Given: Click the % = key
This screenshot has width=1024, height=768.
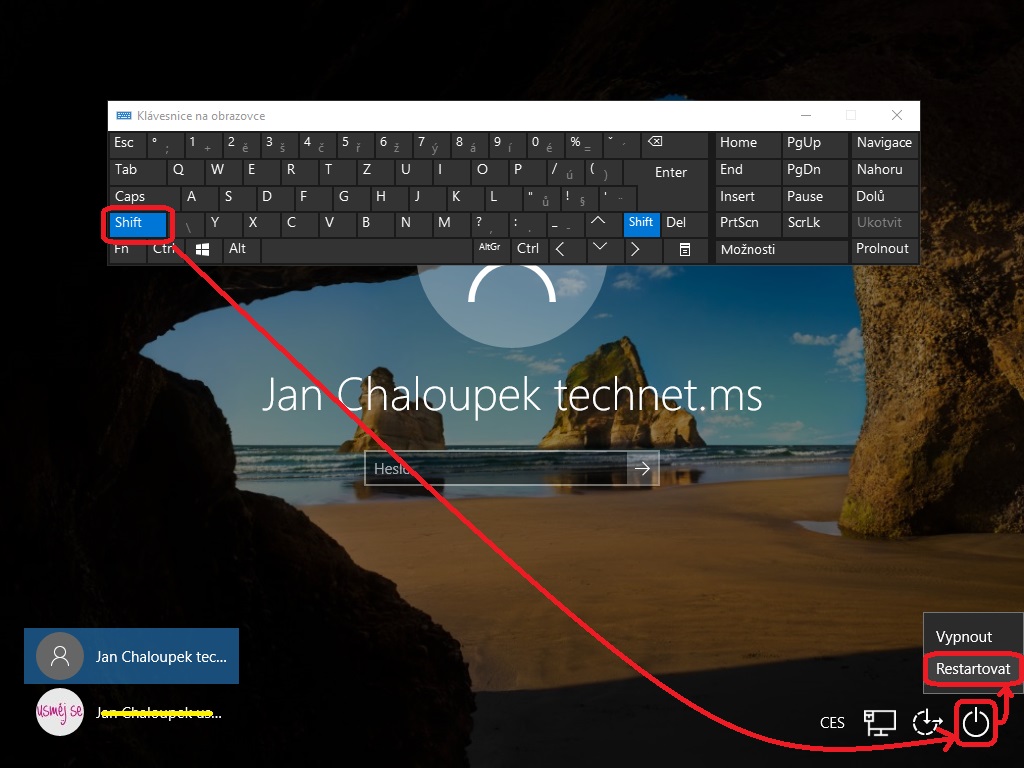Looking at the screenshot, I should click(x=583, y=144).
